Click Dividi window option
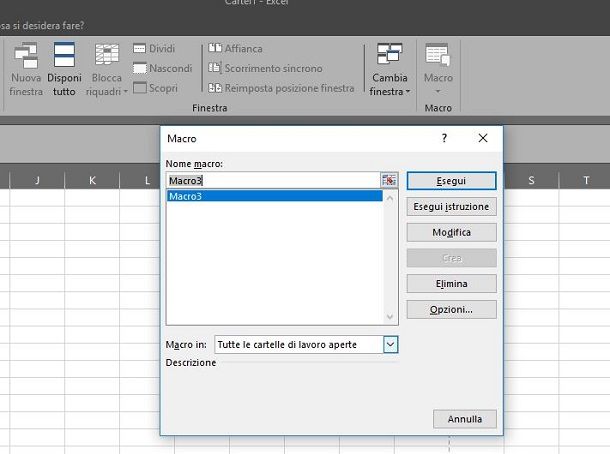Viewport: 610px width, 454px height. 154,49
